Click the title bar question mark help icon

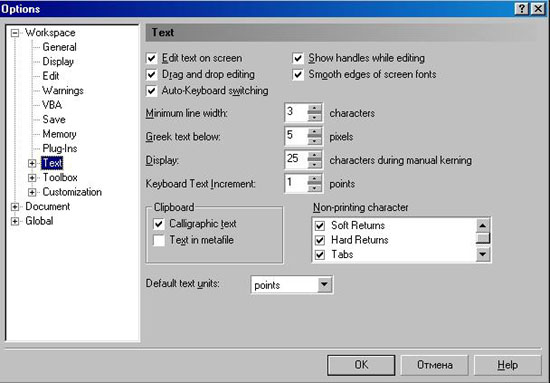(522, 8)
